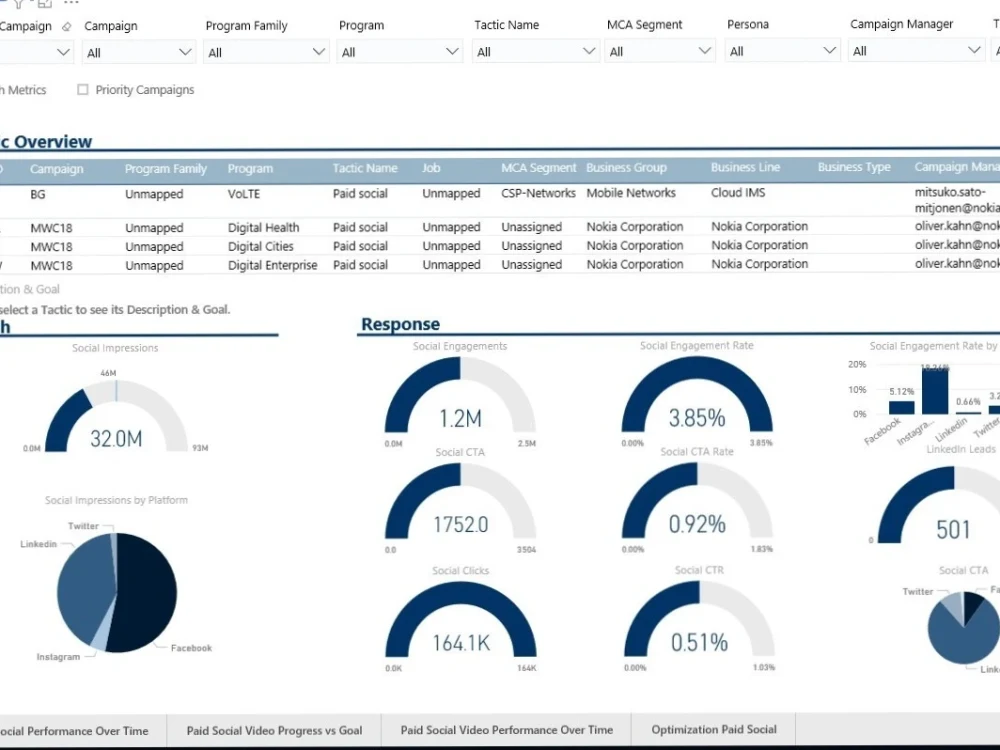This screenshot has width=1000, height=750.
Task: Click the pop-out focus icon at top left
Action: click(44, 5)
